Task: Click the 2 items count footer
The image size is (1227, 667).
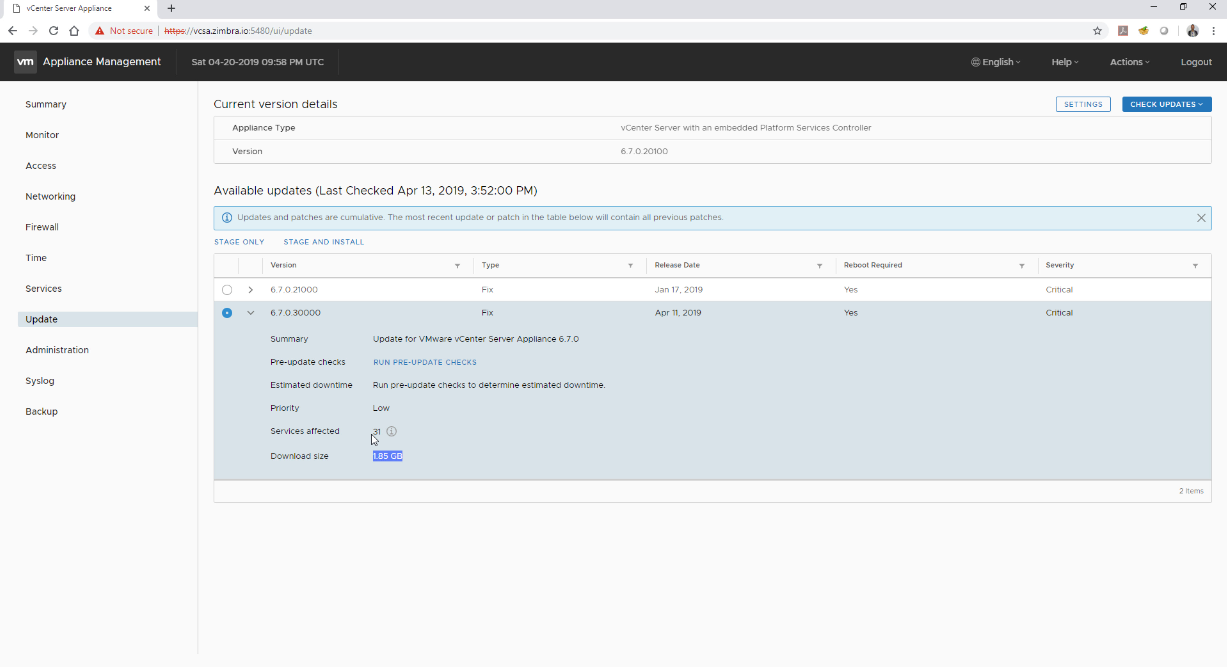Action: (x=1191, y=491)
